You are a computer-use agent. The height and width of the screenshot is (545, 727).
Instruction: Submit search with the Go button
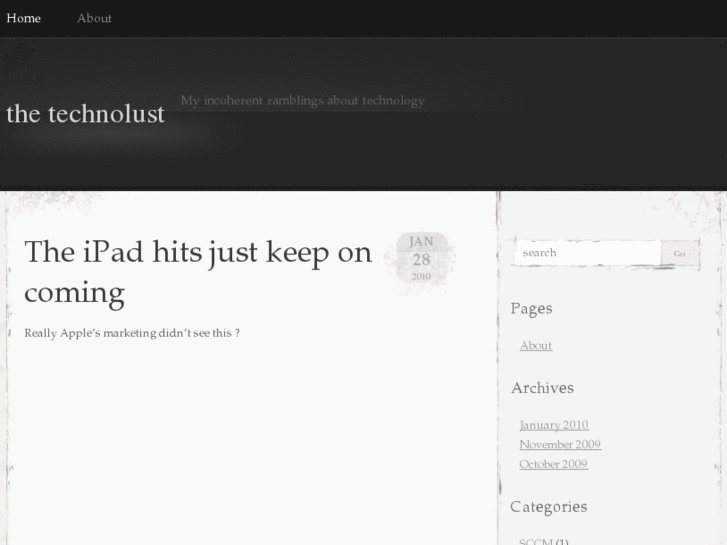(x=680, y=253)
